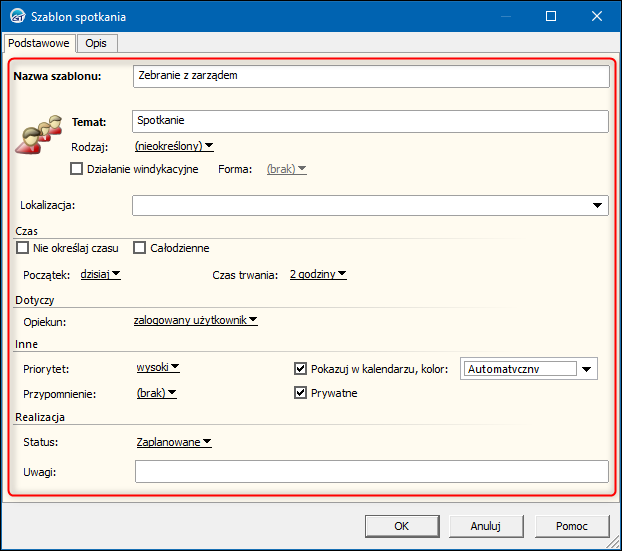622x551 pixels.
Task: Close the Szablon spotkania dialog
Action: pyautogui.click(x=597, y=16)
